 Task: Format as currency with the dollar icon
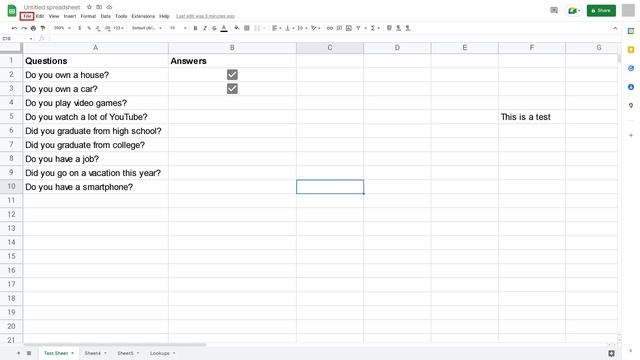point(79,28)
